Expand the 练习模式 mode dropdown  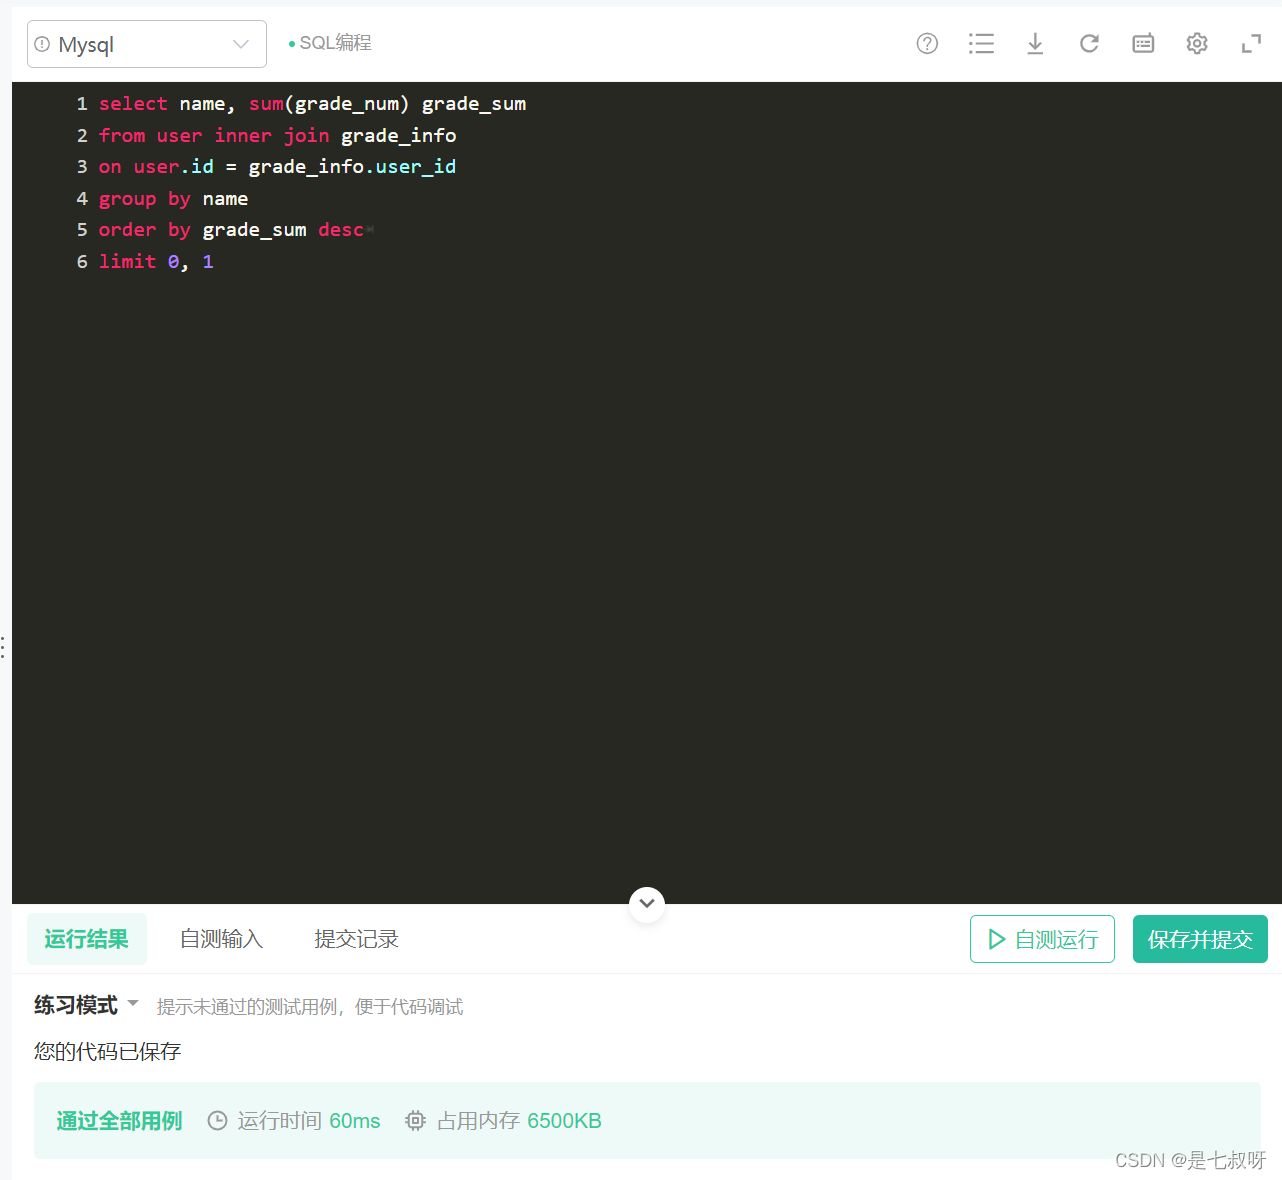coord(86,1005)
